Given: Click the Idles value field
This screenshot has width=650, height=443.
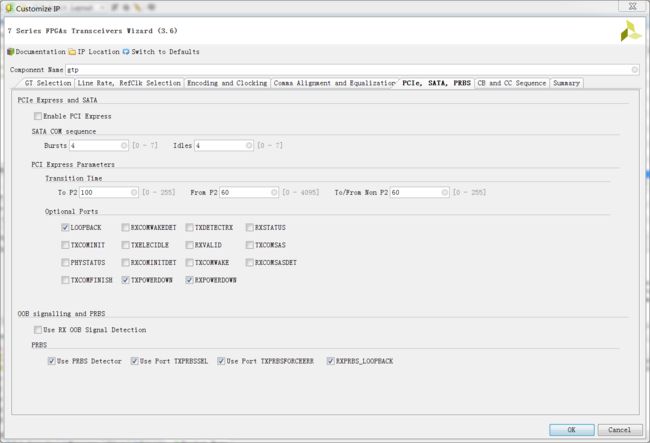Looking at the screenshot, I should (x=224, y=145).
